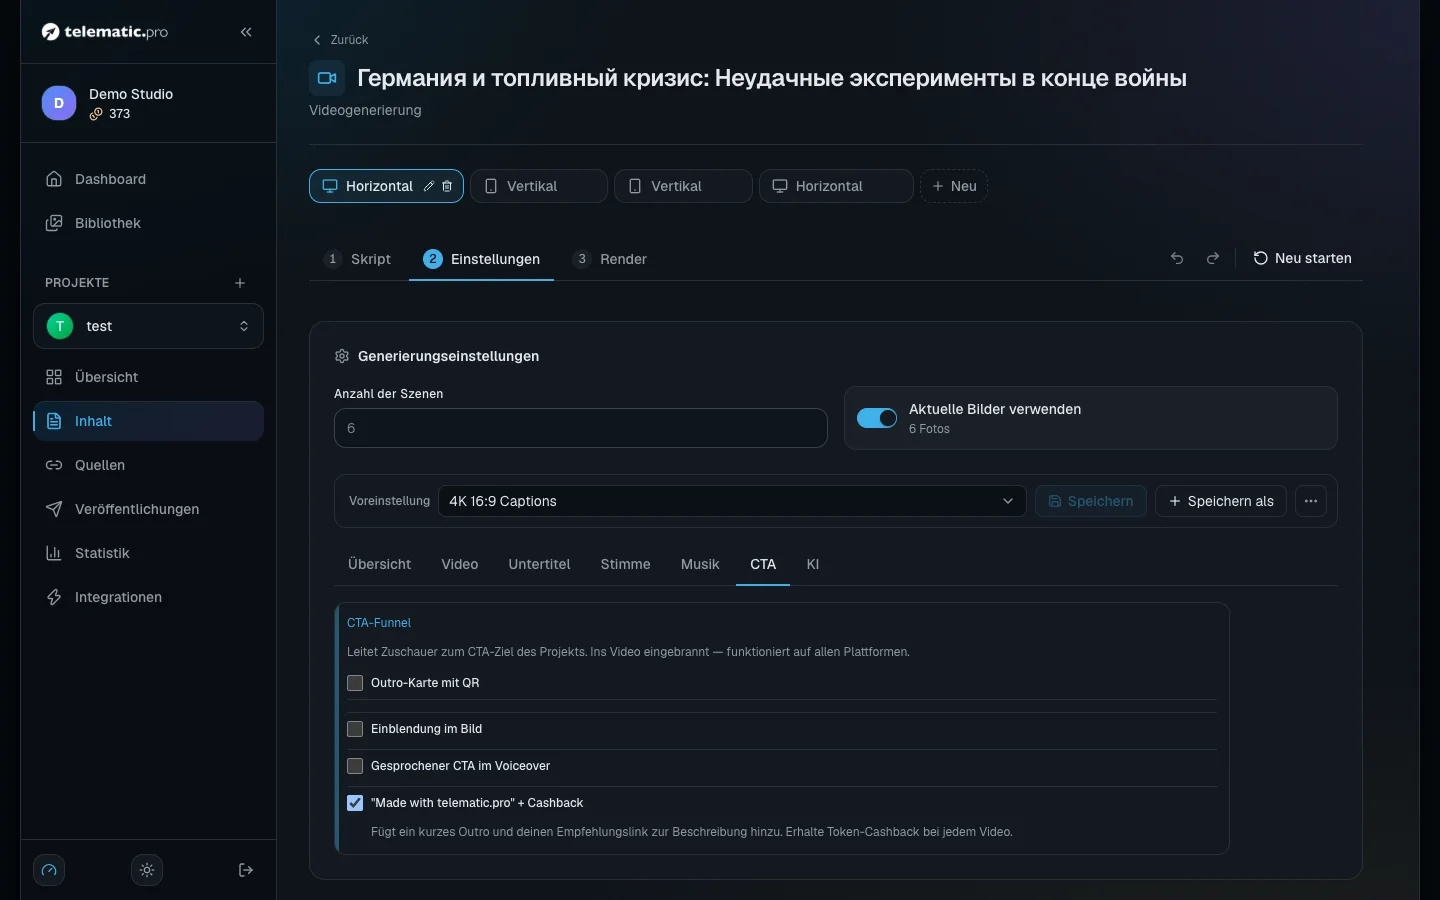Click the Speichern als button

point(1221,501)
